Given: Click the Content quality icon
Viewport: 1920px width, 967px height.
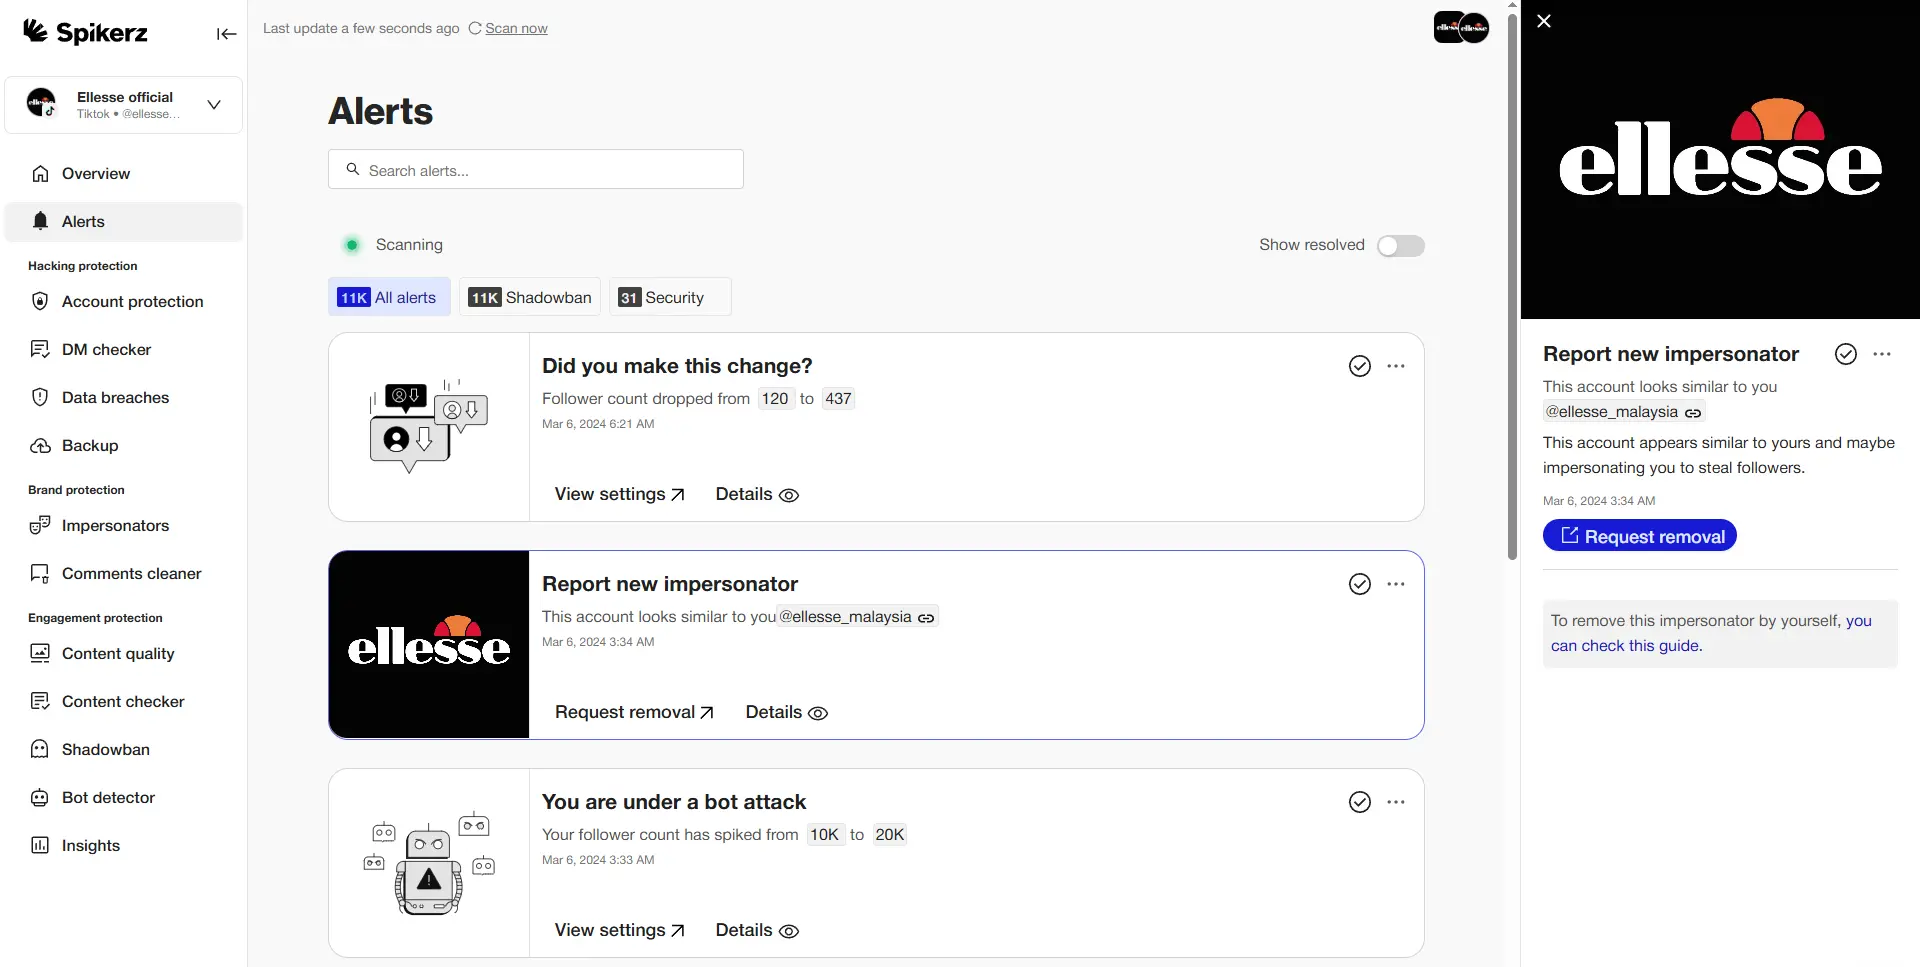Looking at the screenshot, I should point(40,654).
